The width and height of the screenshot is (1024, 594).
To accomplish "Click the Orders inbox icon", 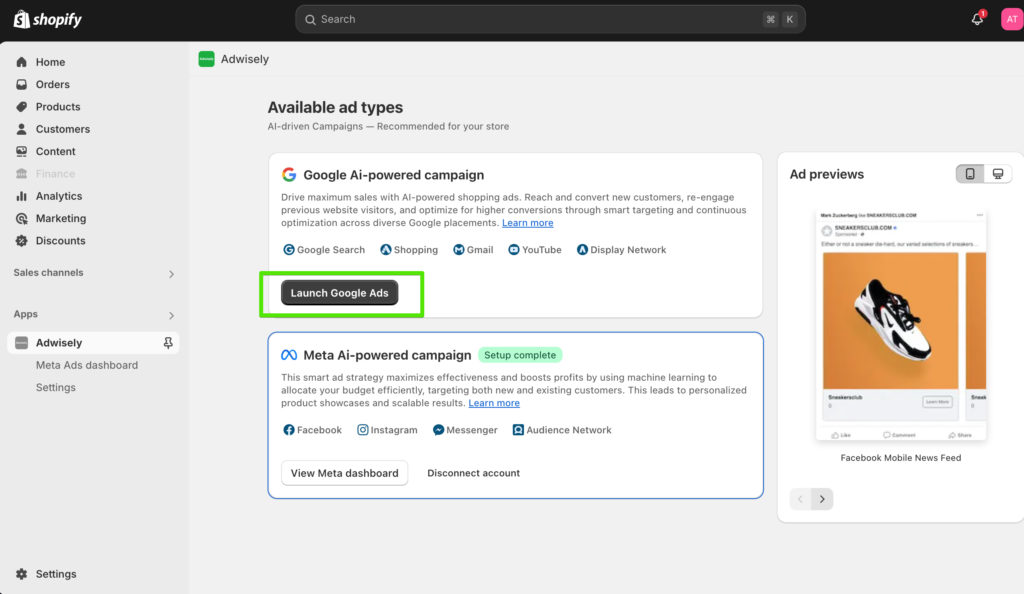I will coord(22,84).
